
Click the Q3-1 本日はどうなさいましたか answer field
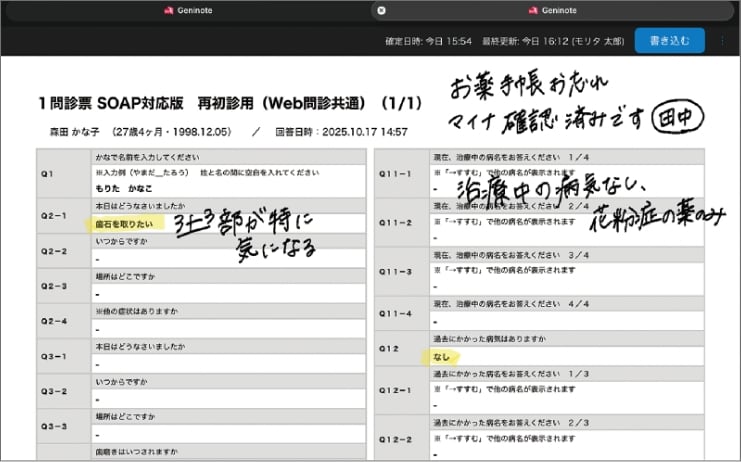[228, 364]
